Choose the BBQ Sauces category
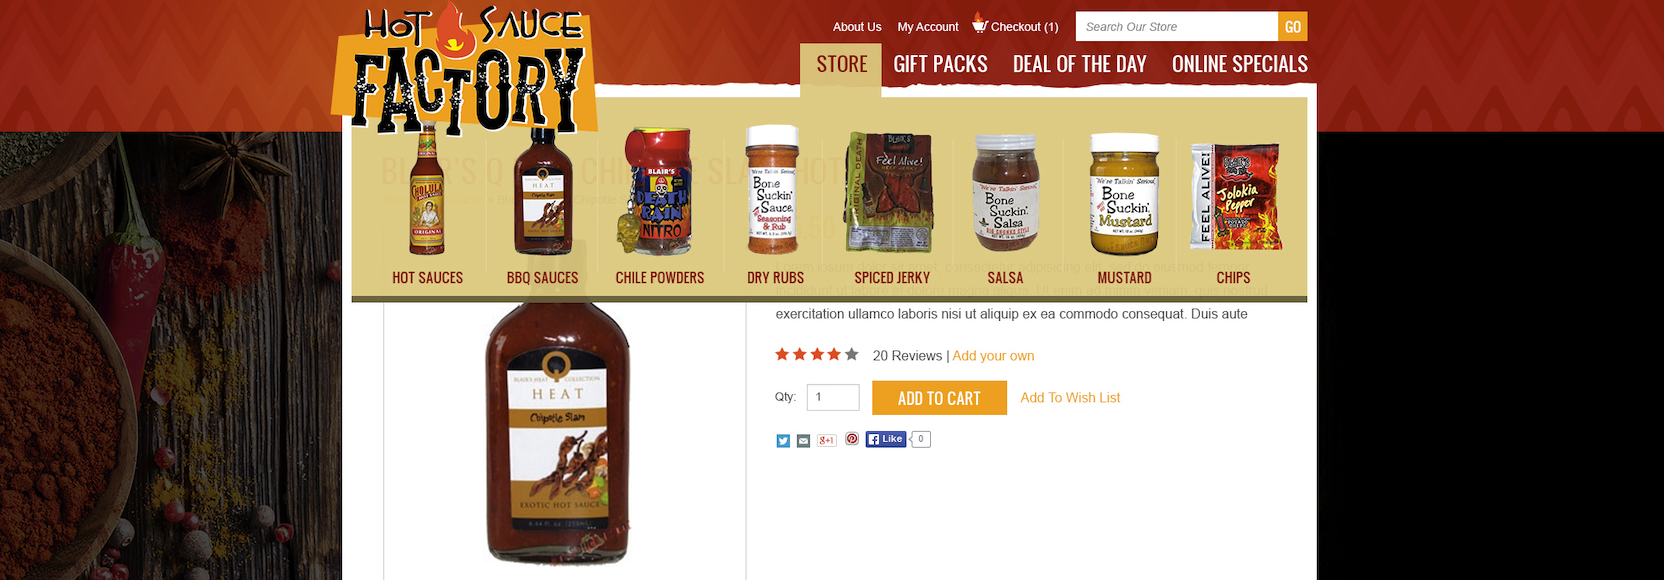 [x=543, y=206]
